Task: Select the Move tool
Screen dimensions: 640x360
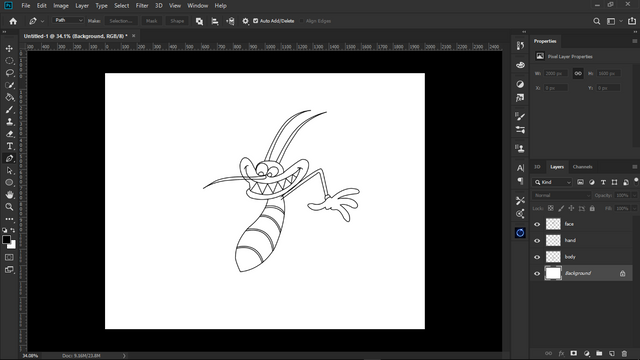Action: (9, 49)
